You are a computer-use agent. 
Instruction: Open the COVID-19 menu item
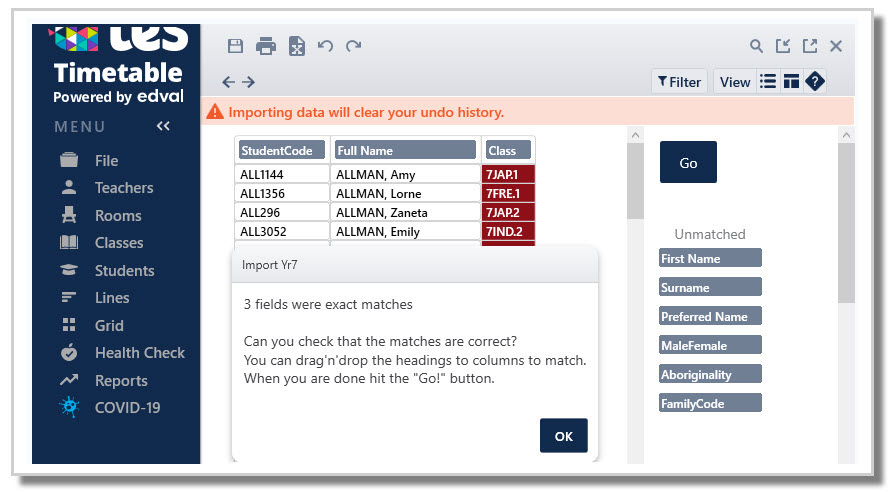point(127,408)
